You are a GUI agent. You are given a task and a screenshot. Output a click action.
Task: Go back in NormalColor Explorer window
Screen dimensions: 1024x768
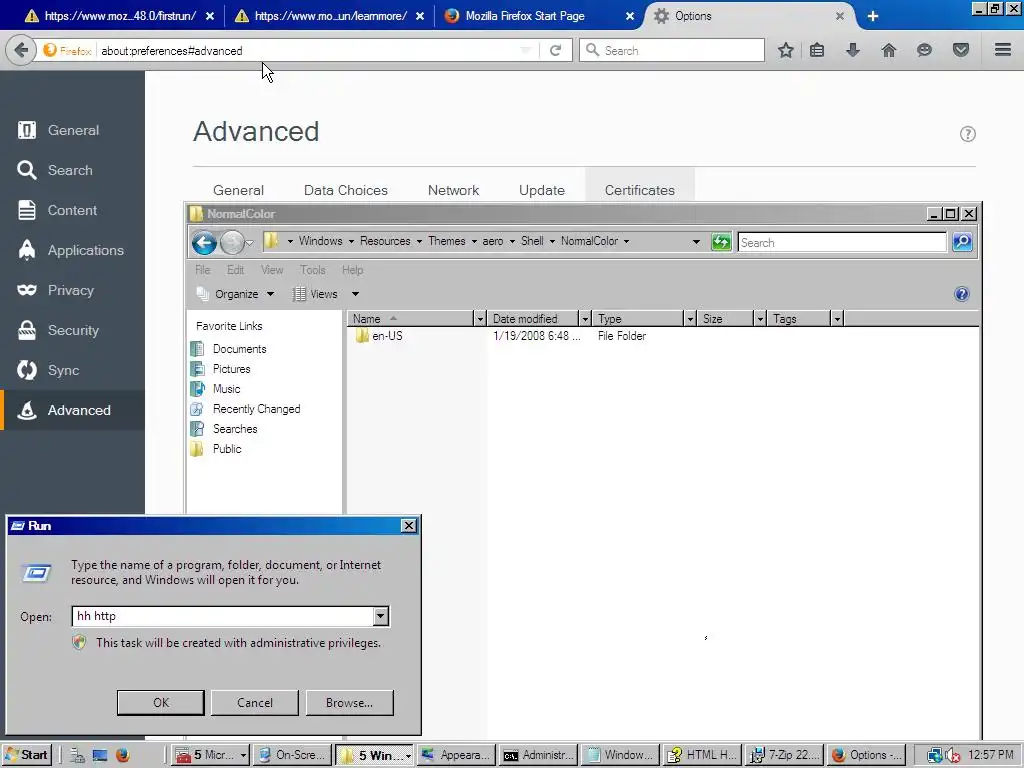[x=204, y=242]
